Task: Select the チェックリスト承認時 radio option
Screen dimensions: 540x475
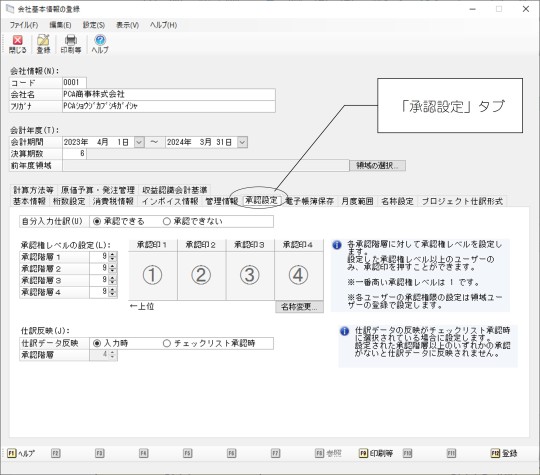Action: pyautogui.click(x=167, y=343)
